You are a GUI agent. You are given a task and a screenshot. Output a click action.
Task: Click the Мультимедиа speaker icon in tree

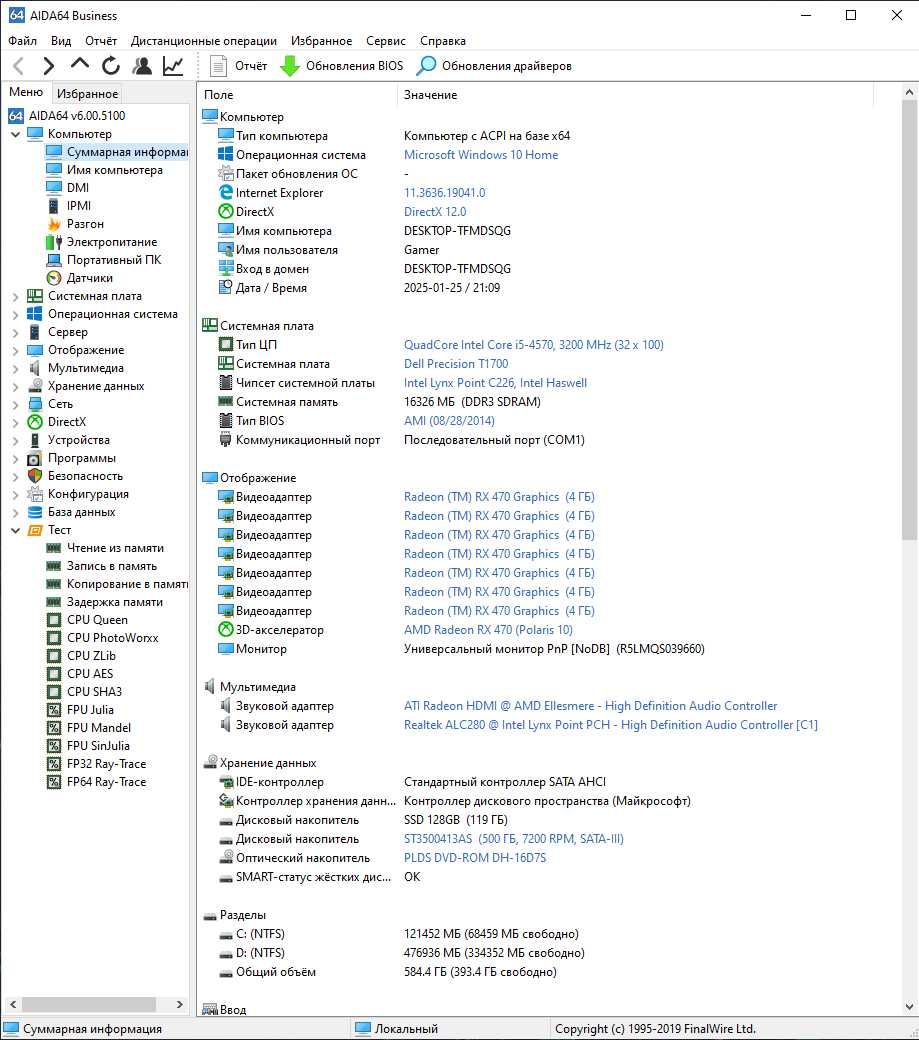tap(34, 368)
